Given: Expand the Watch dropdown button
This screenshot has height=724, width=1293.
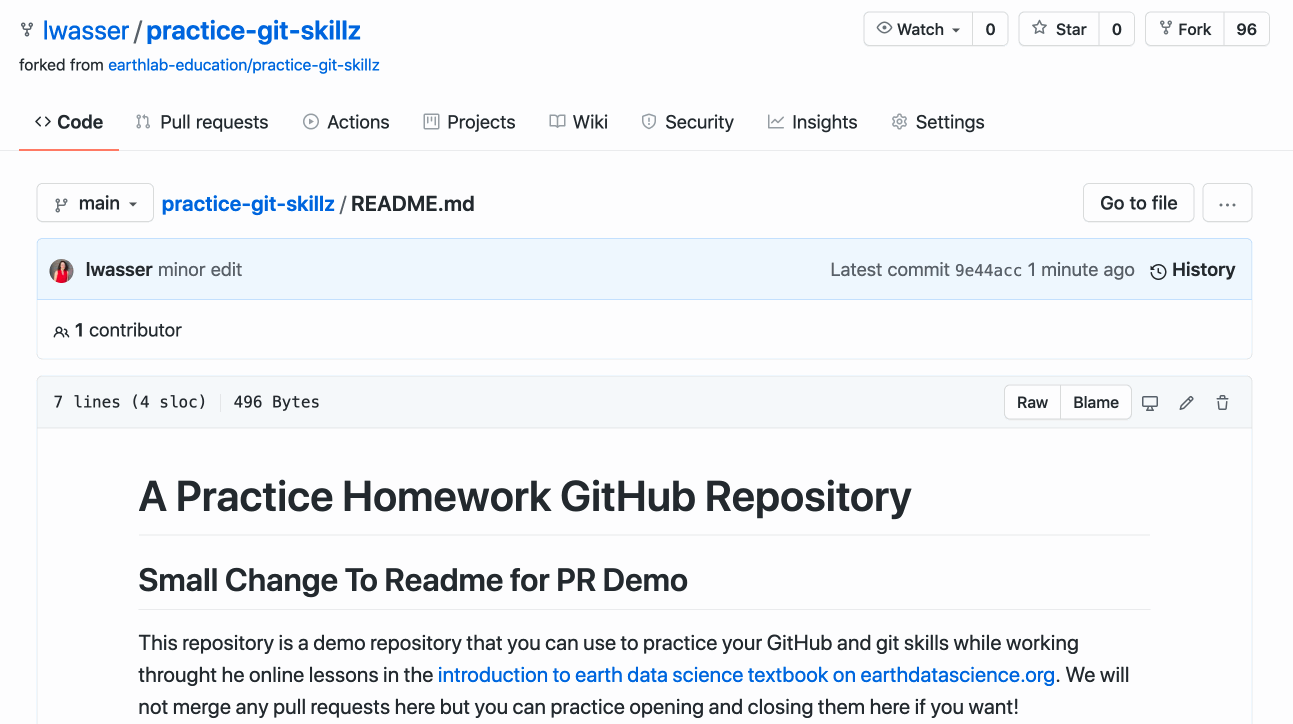Looking at the screenshot, I should tap(917, 29).
